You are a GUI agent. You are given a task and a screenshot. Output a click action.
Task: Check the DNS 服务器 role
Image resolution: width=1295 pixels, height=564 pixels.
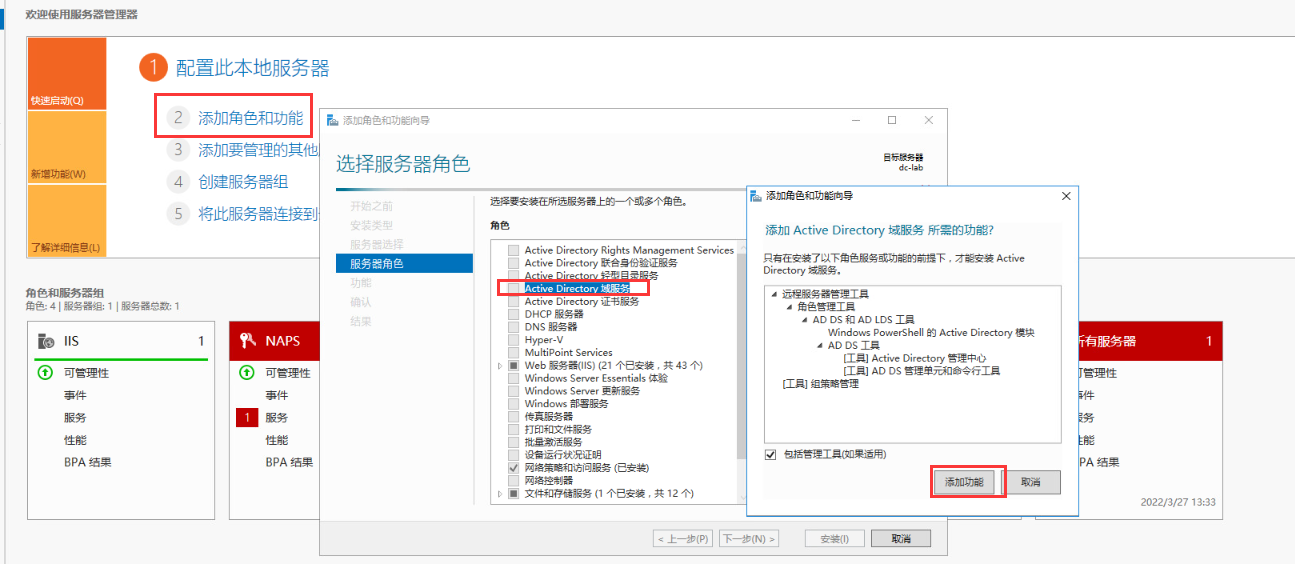[513, 327]
